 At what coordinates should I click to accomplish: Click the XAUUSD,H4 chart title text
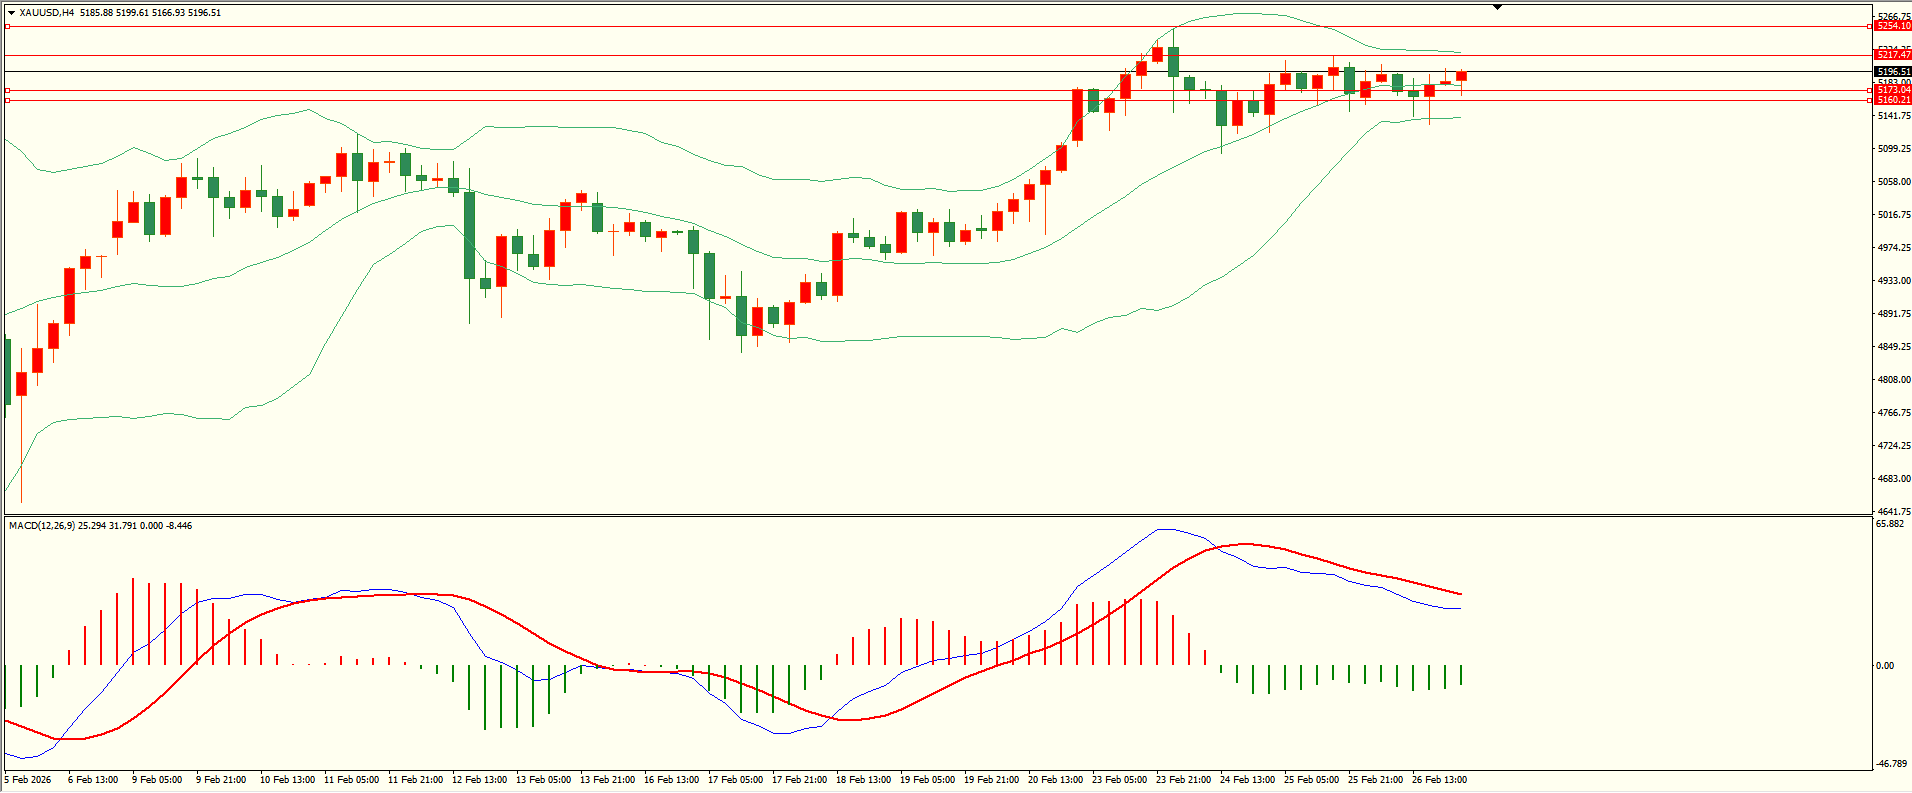click(x=46, y=13)
